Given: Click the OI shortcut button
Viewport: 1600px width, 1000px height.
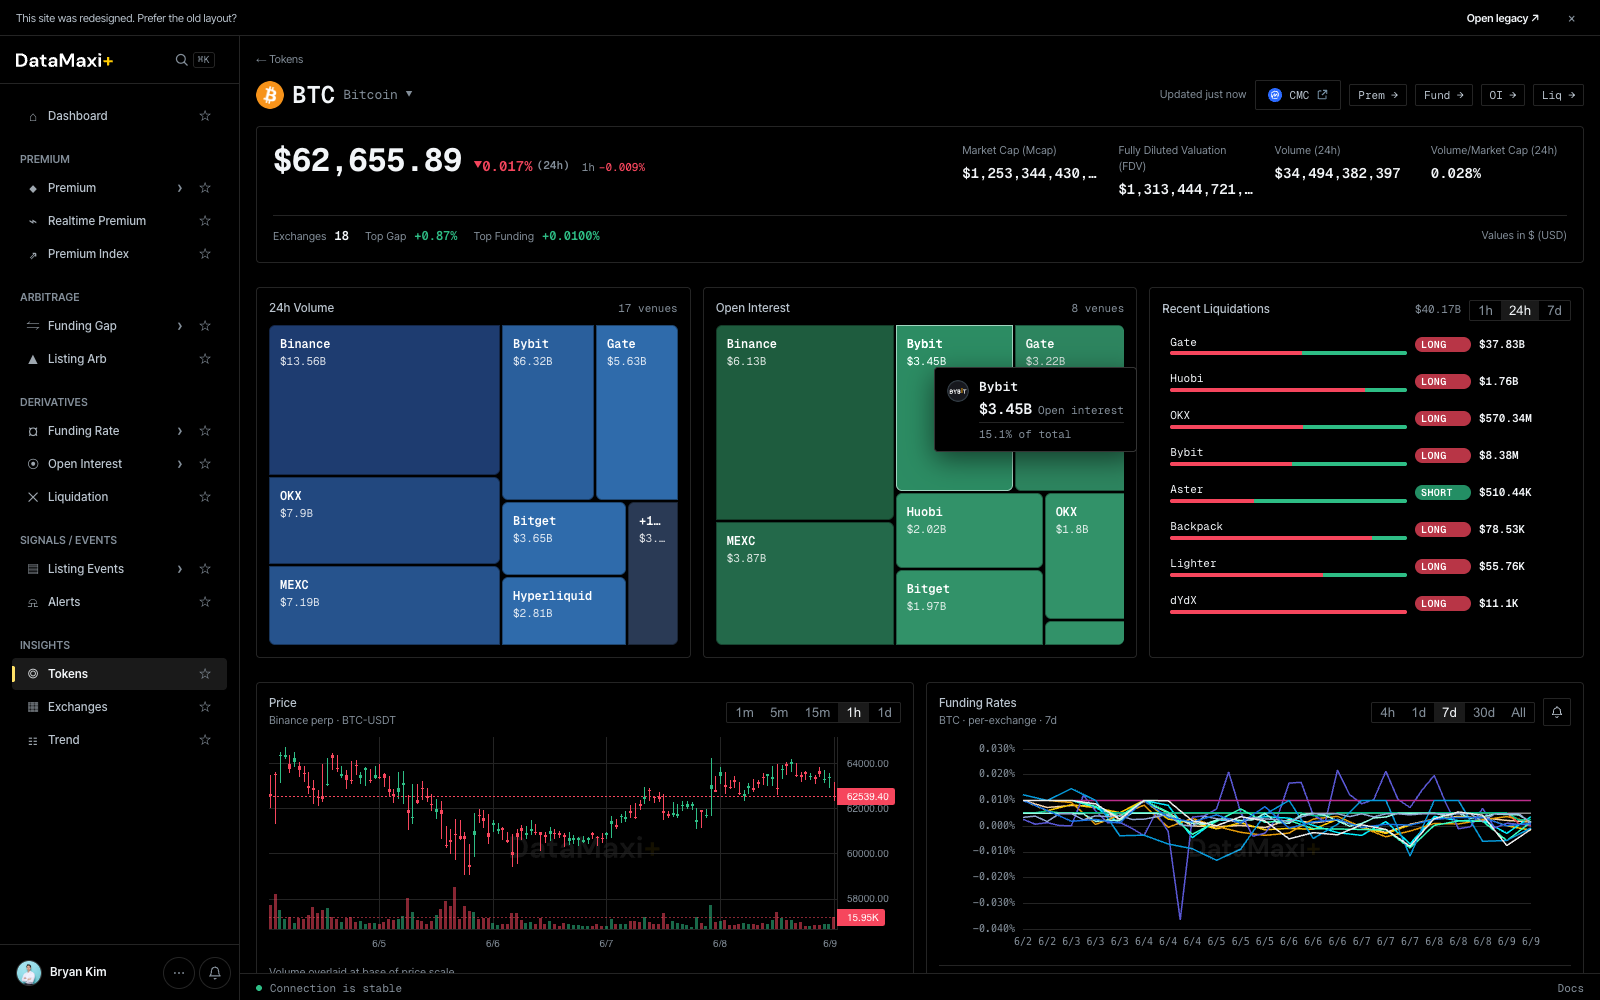Looking at the screenshot, I should [x=1503, y=95].
